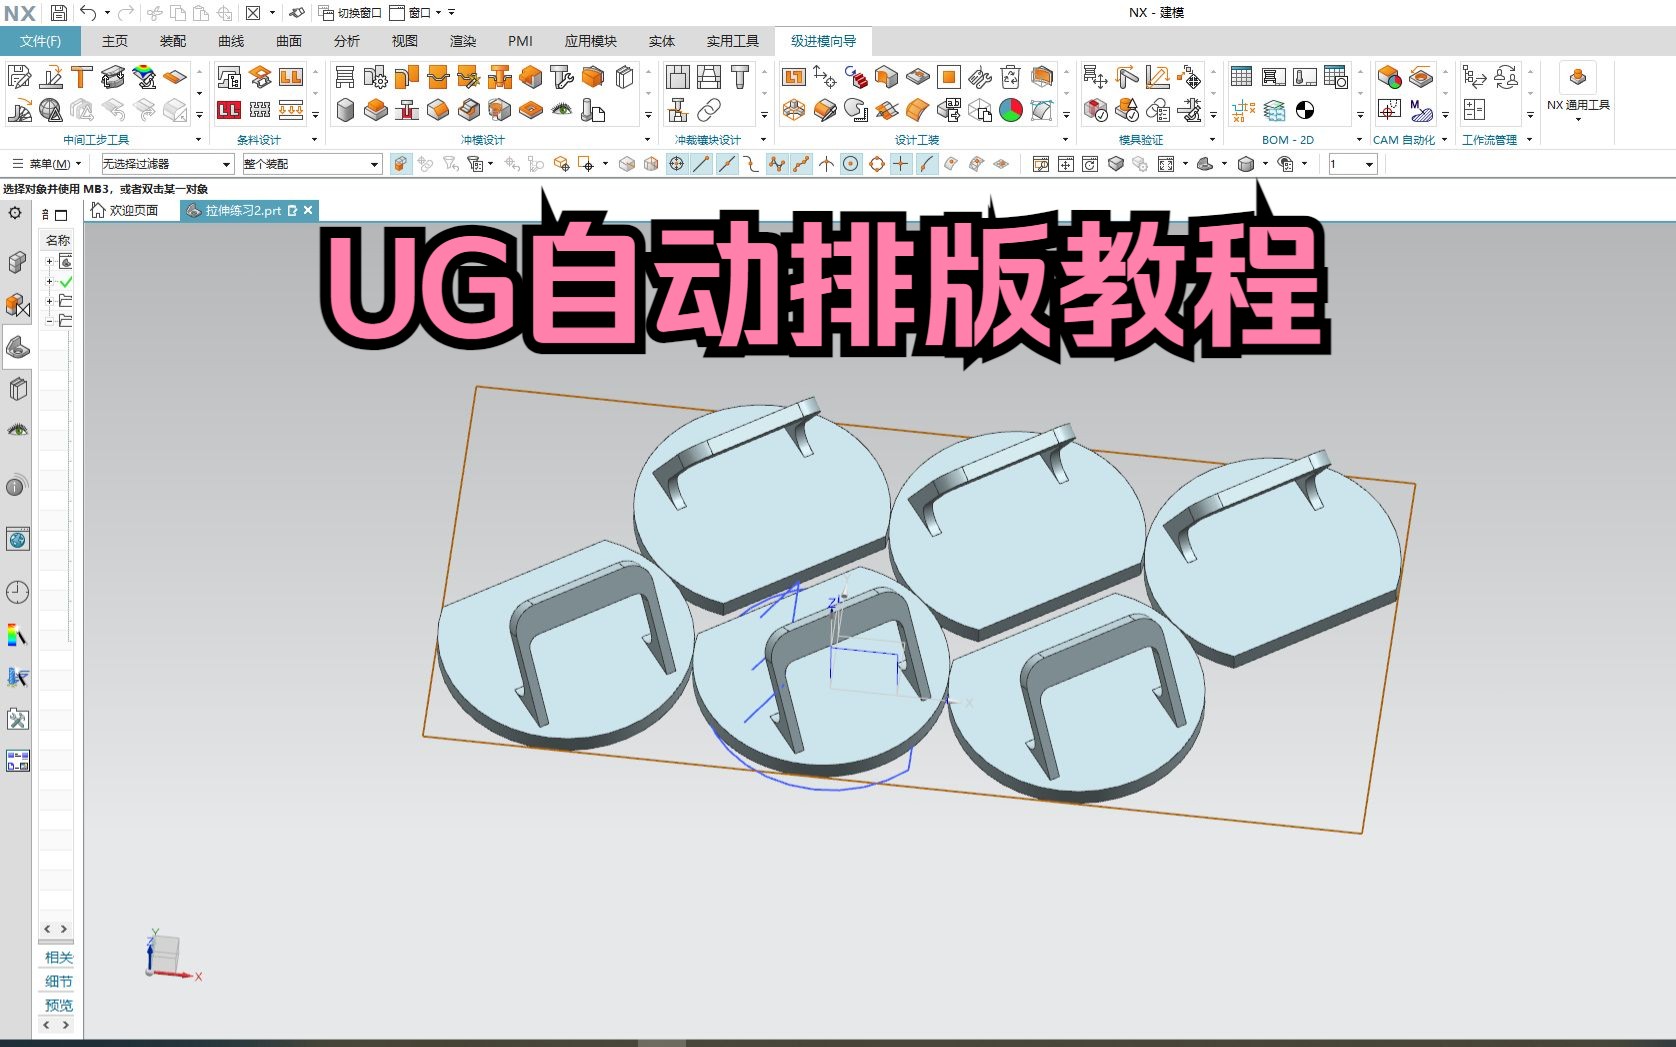Click the wrench tool icon in 冲模设计 group

[560, 78]
